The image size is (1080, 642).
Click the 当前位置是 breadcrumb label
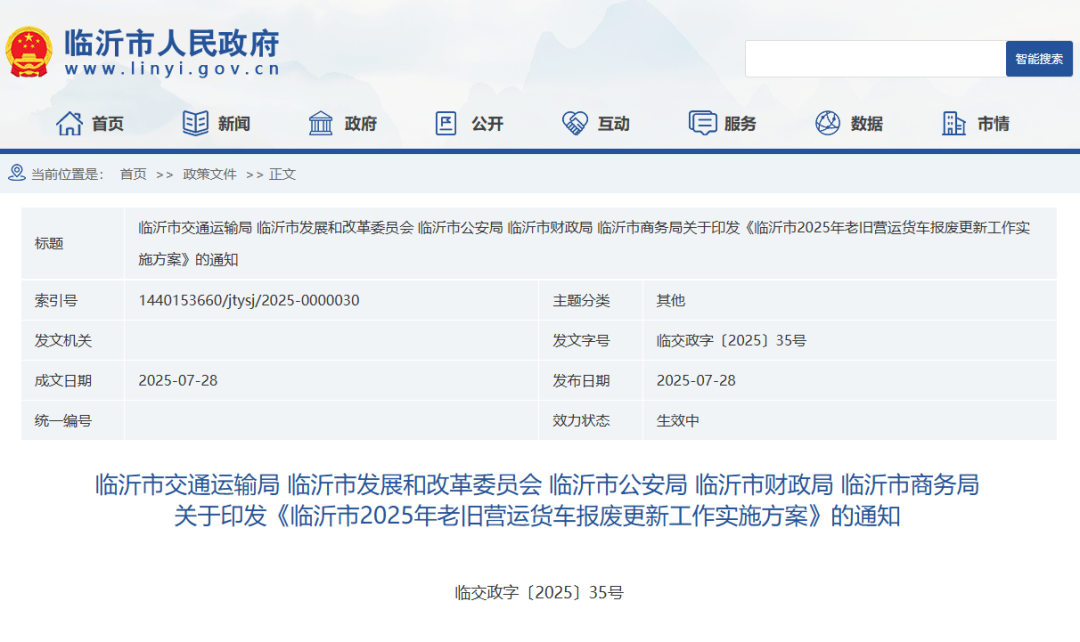pyautogui.click(x=67, y=174)
